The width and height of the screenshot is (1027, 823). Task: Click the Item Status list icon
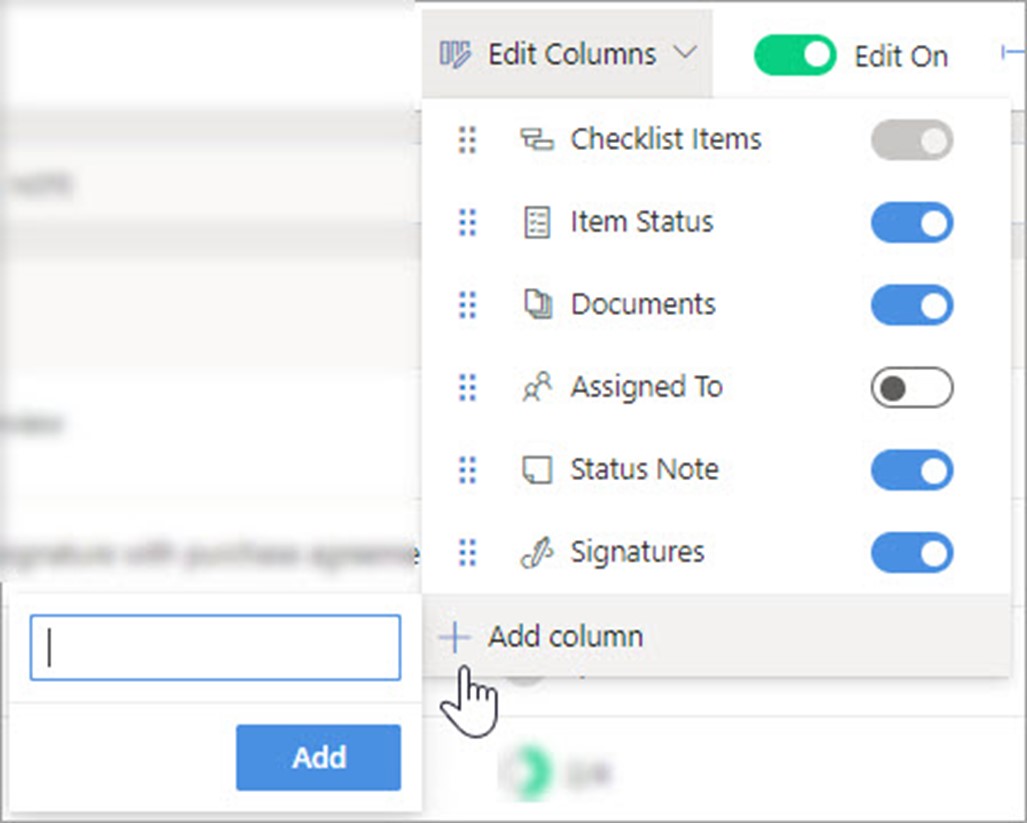click(537, 222)
